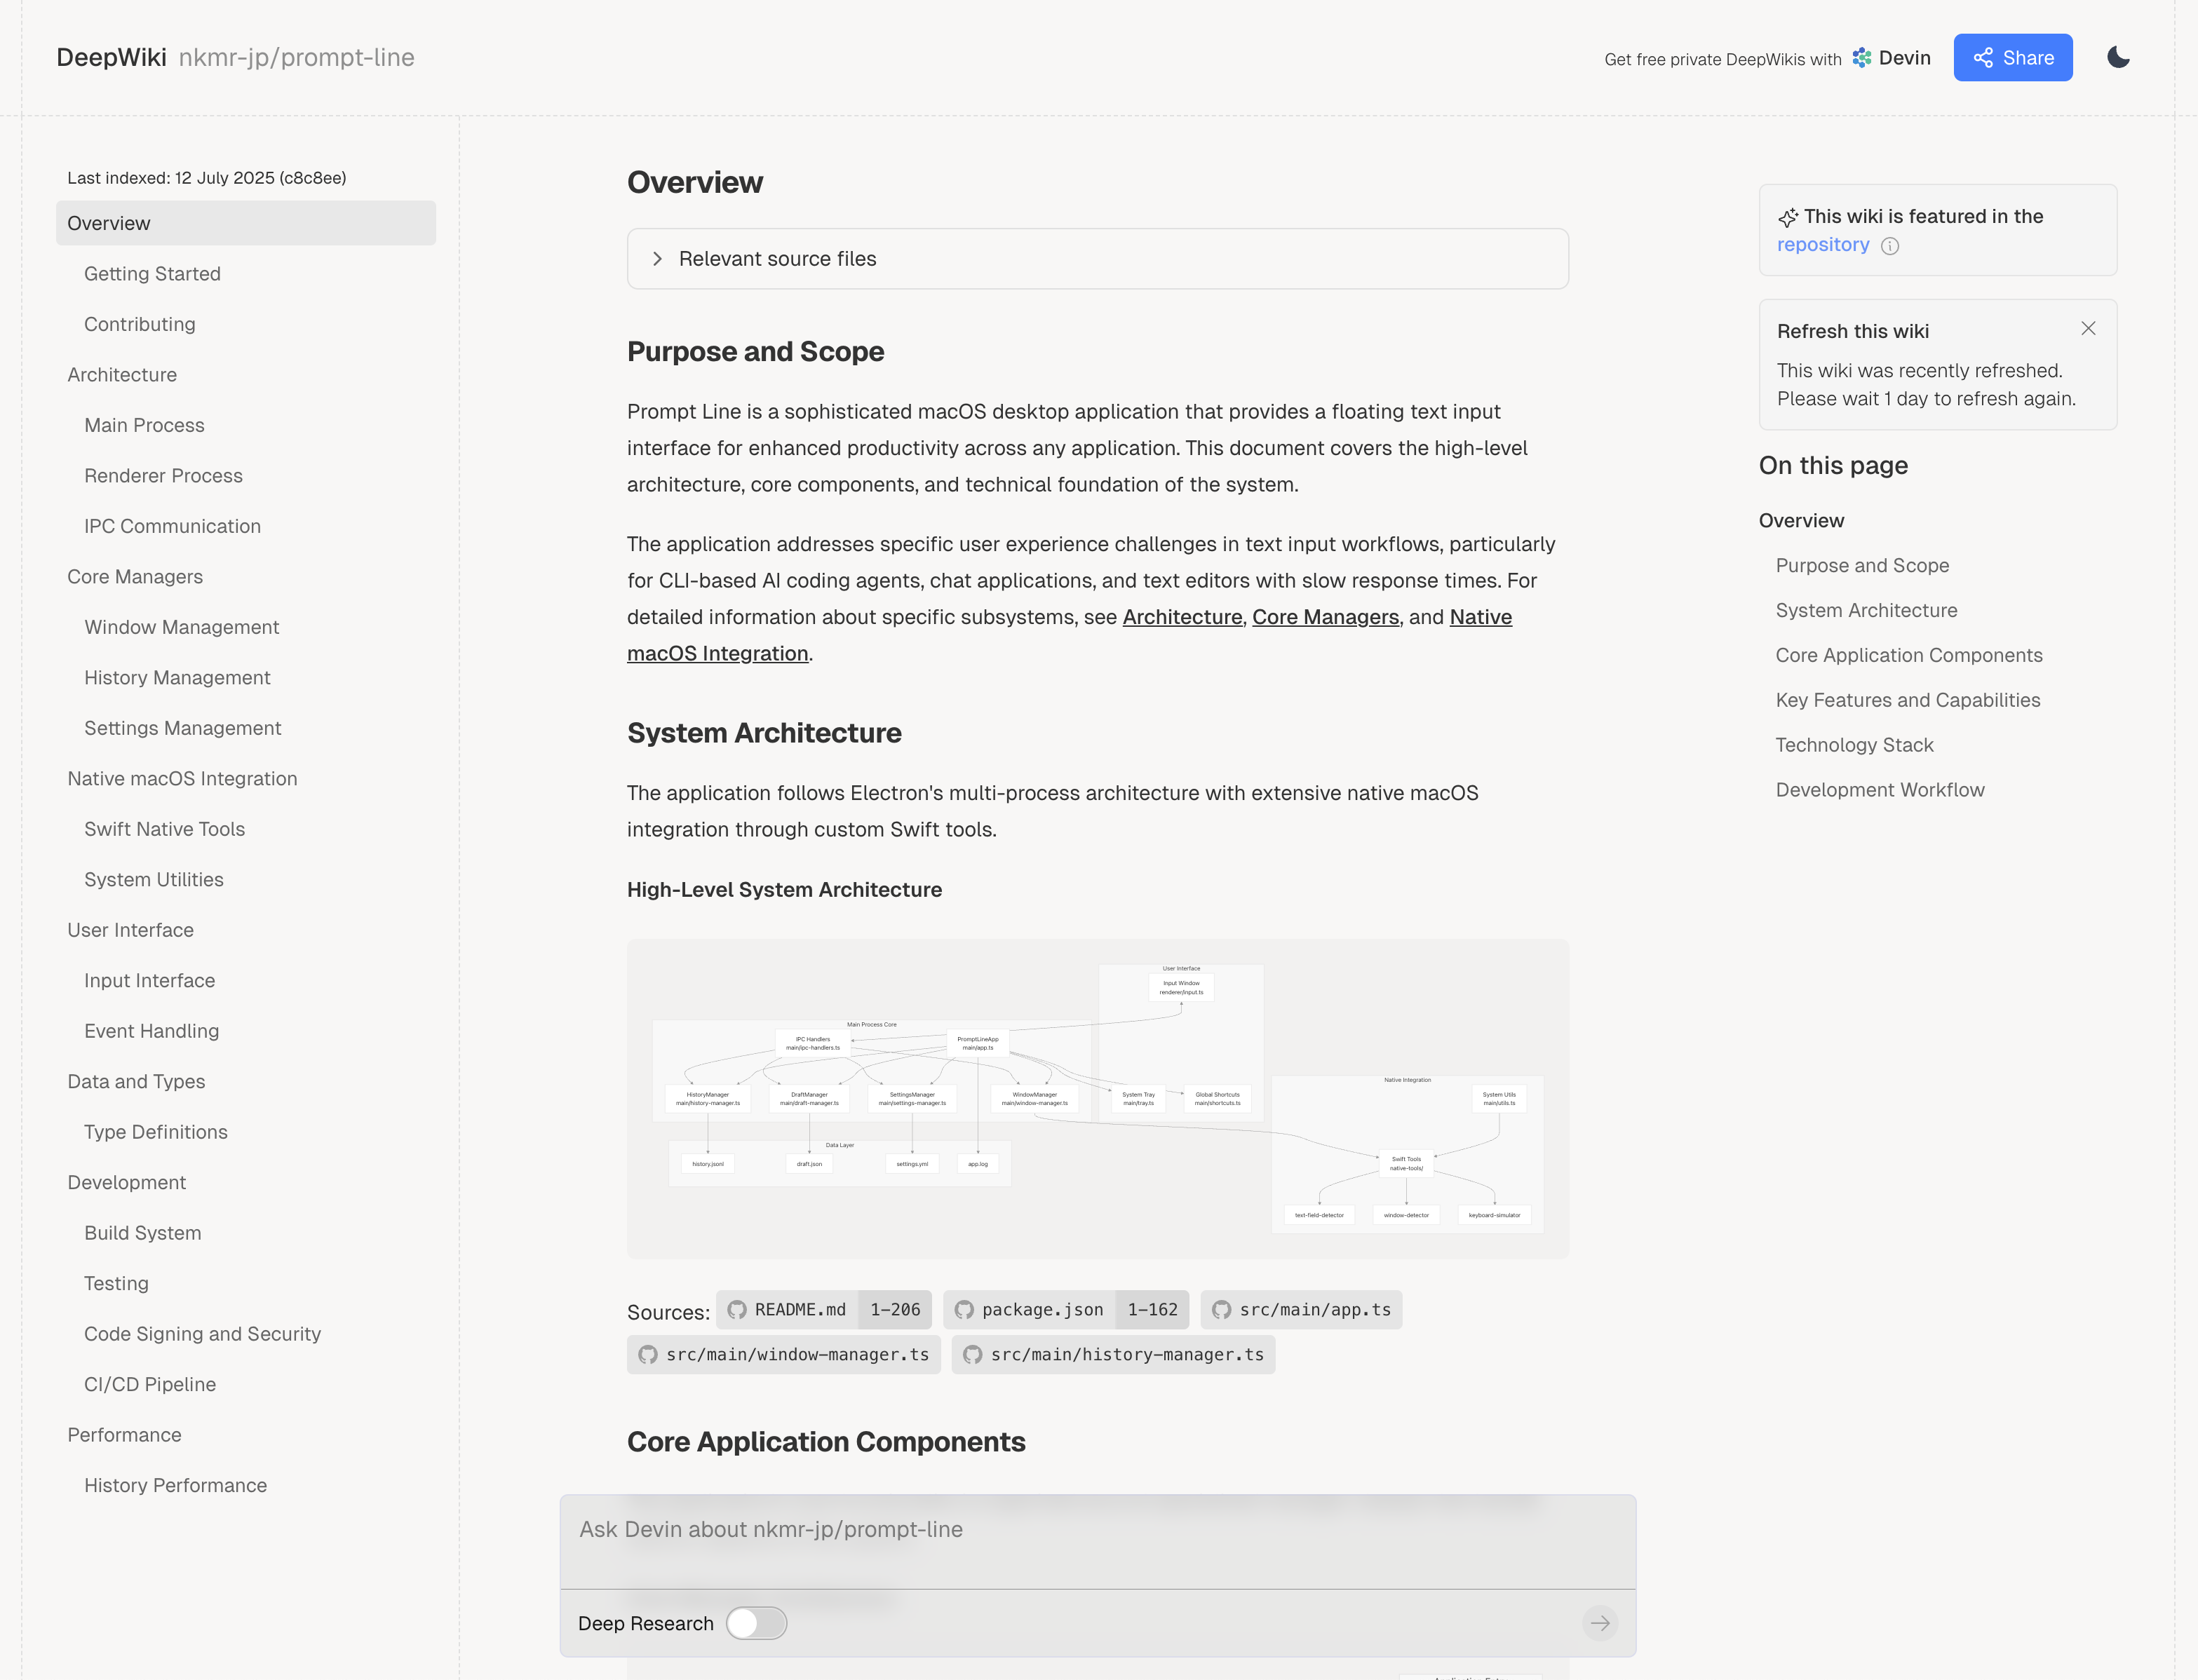This screenshot has width=2198, height=1680.
Task: Dismiss the Refresh this wiki notice
Action: coord(2089,328)
